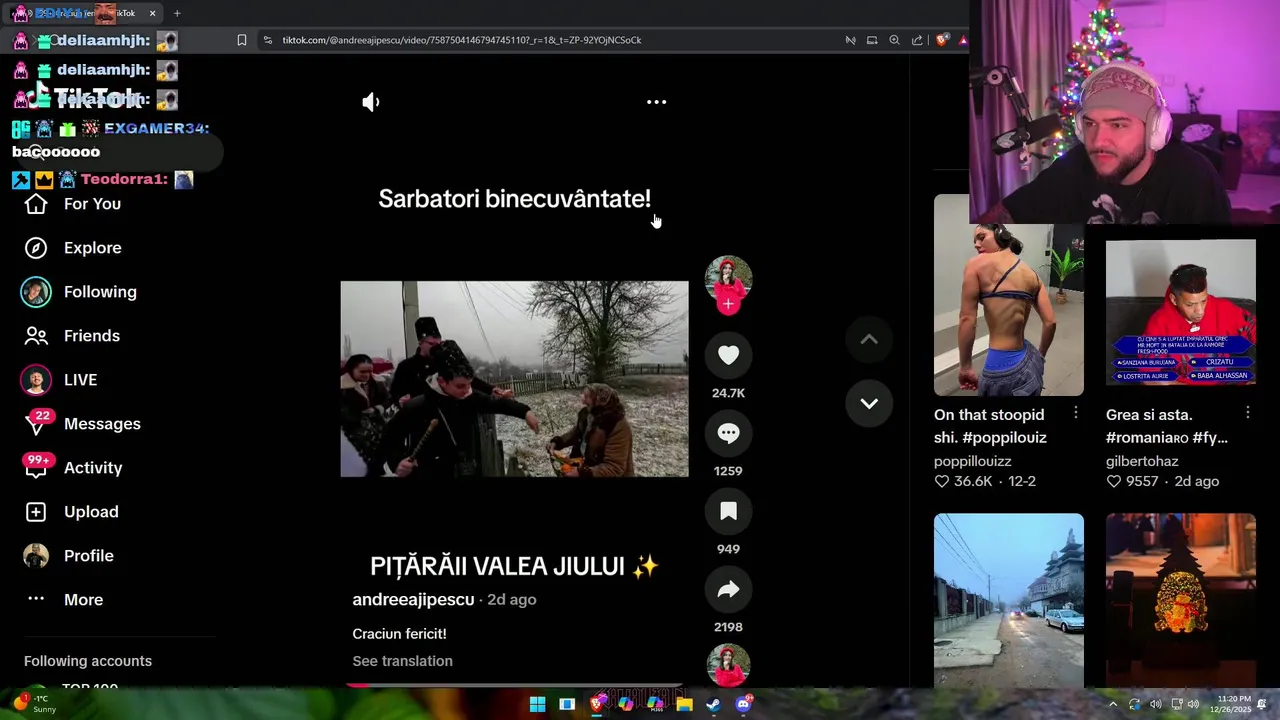Open the Brave Shields lion icon
1280x720 pixels.
coord(942,40)
